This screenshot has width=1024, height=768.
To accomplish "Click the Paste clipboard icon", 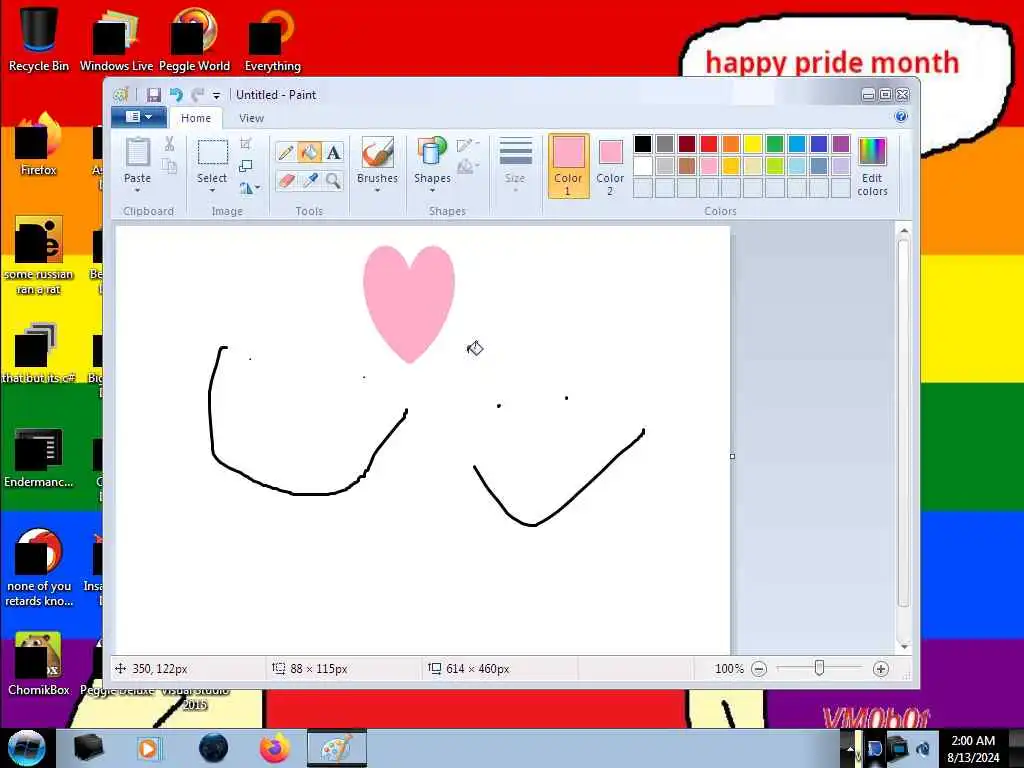I will click(137, 153).
